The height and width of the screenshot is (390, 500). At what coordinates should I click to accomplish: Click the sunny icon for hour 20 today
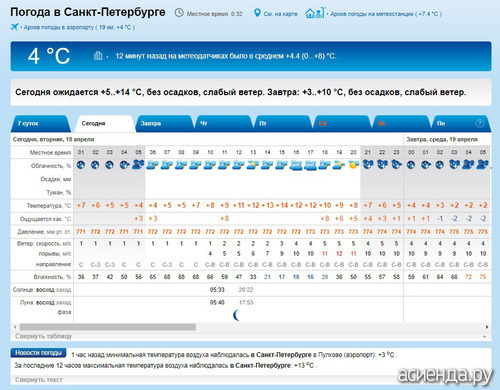[x=353, y=165]
